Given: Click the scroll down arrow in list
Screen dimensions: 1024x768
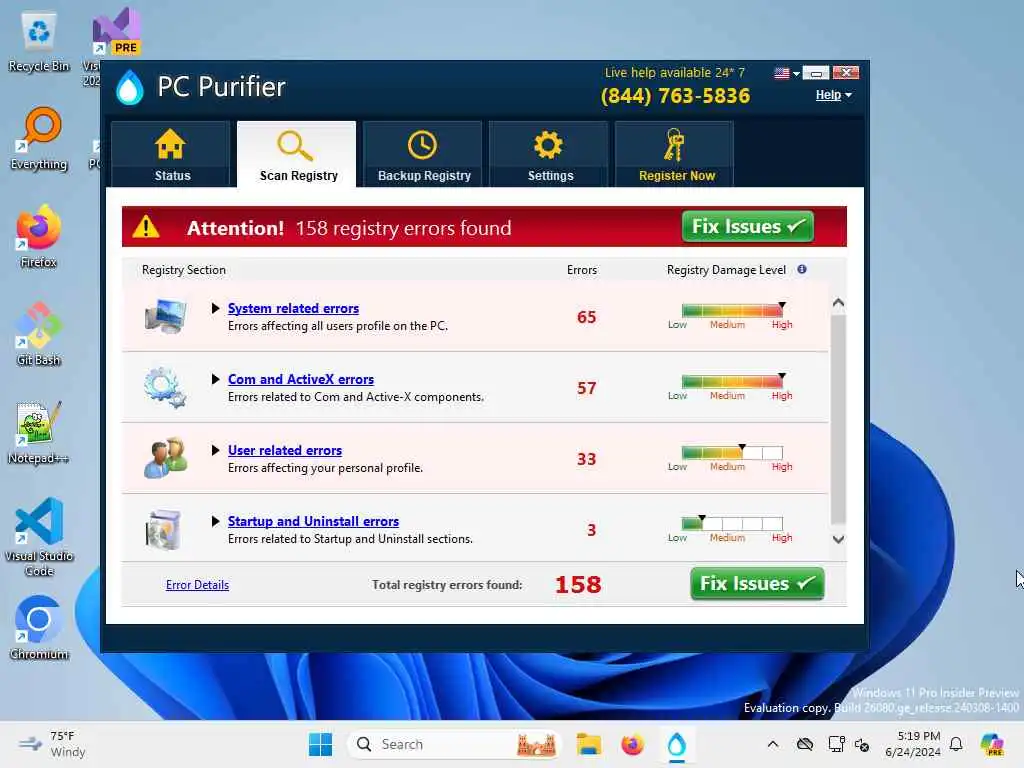Looking at the screenshot, I should (839, 539).
